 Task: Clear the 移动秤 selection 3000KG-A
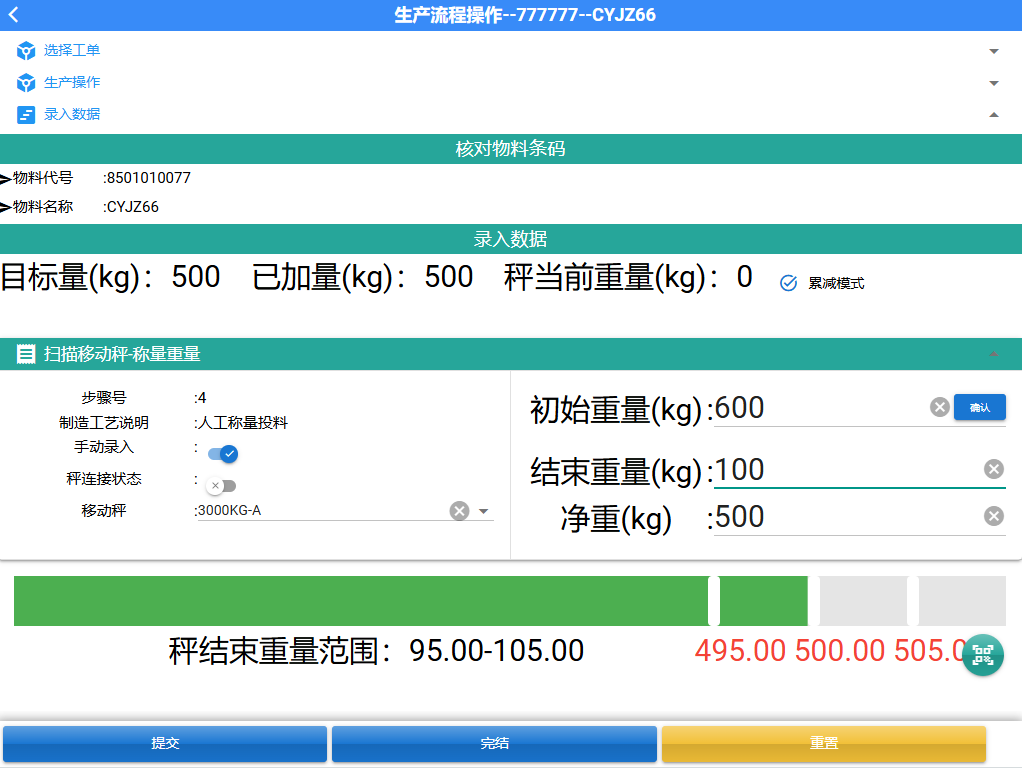pos(460,510)
